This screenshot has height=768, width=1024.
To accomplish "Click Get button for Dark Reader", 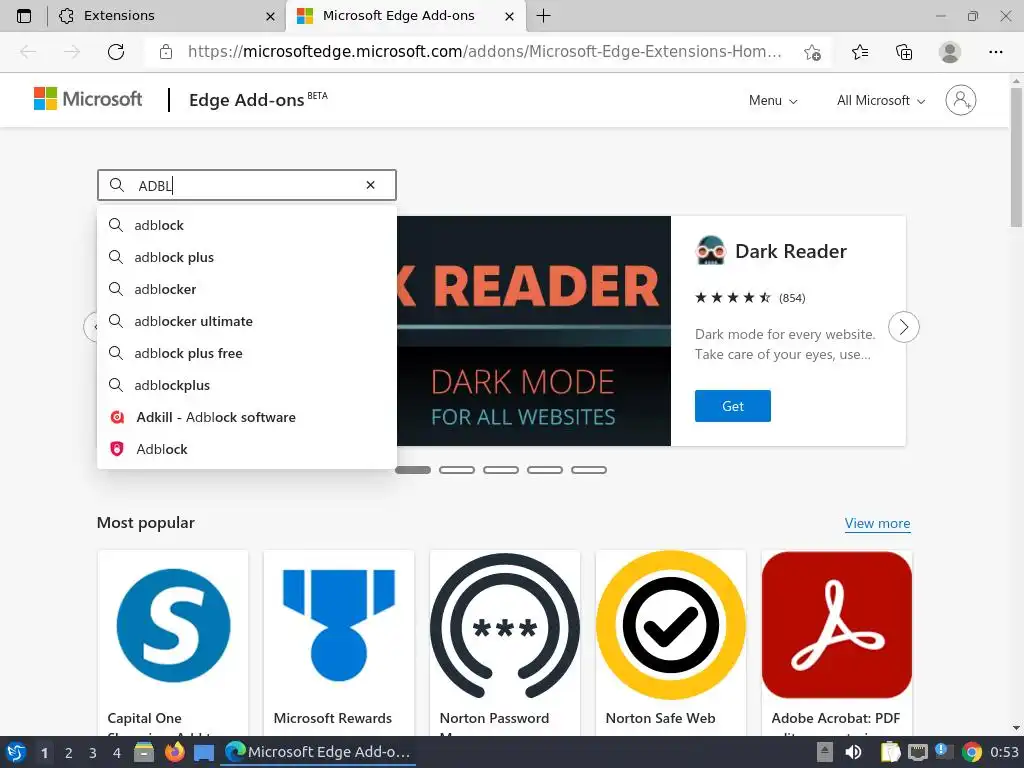I will click(733, 406).
